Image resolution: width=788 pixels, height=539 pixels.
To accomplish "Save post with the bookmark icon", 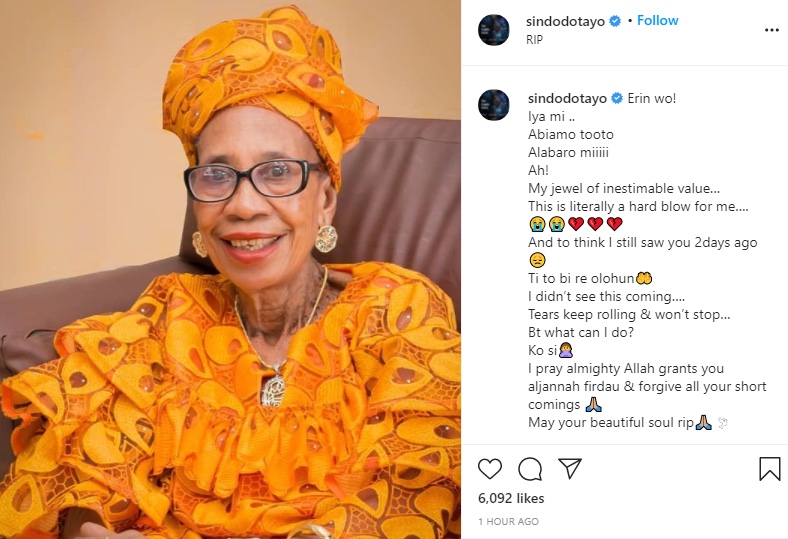I will pyautogui.click(x=769, y=469).
